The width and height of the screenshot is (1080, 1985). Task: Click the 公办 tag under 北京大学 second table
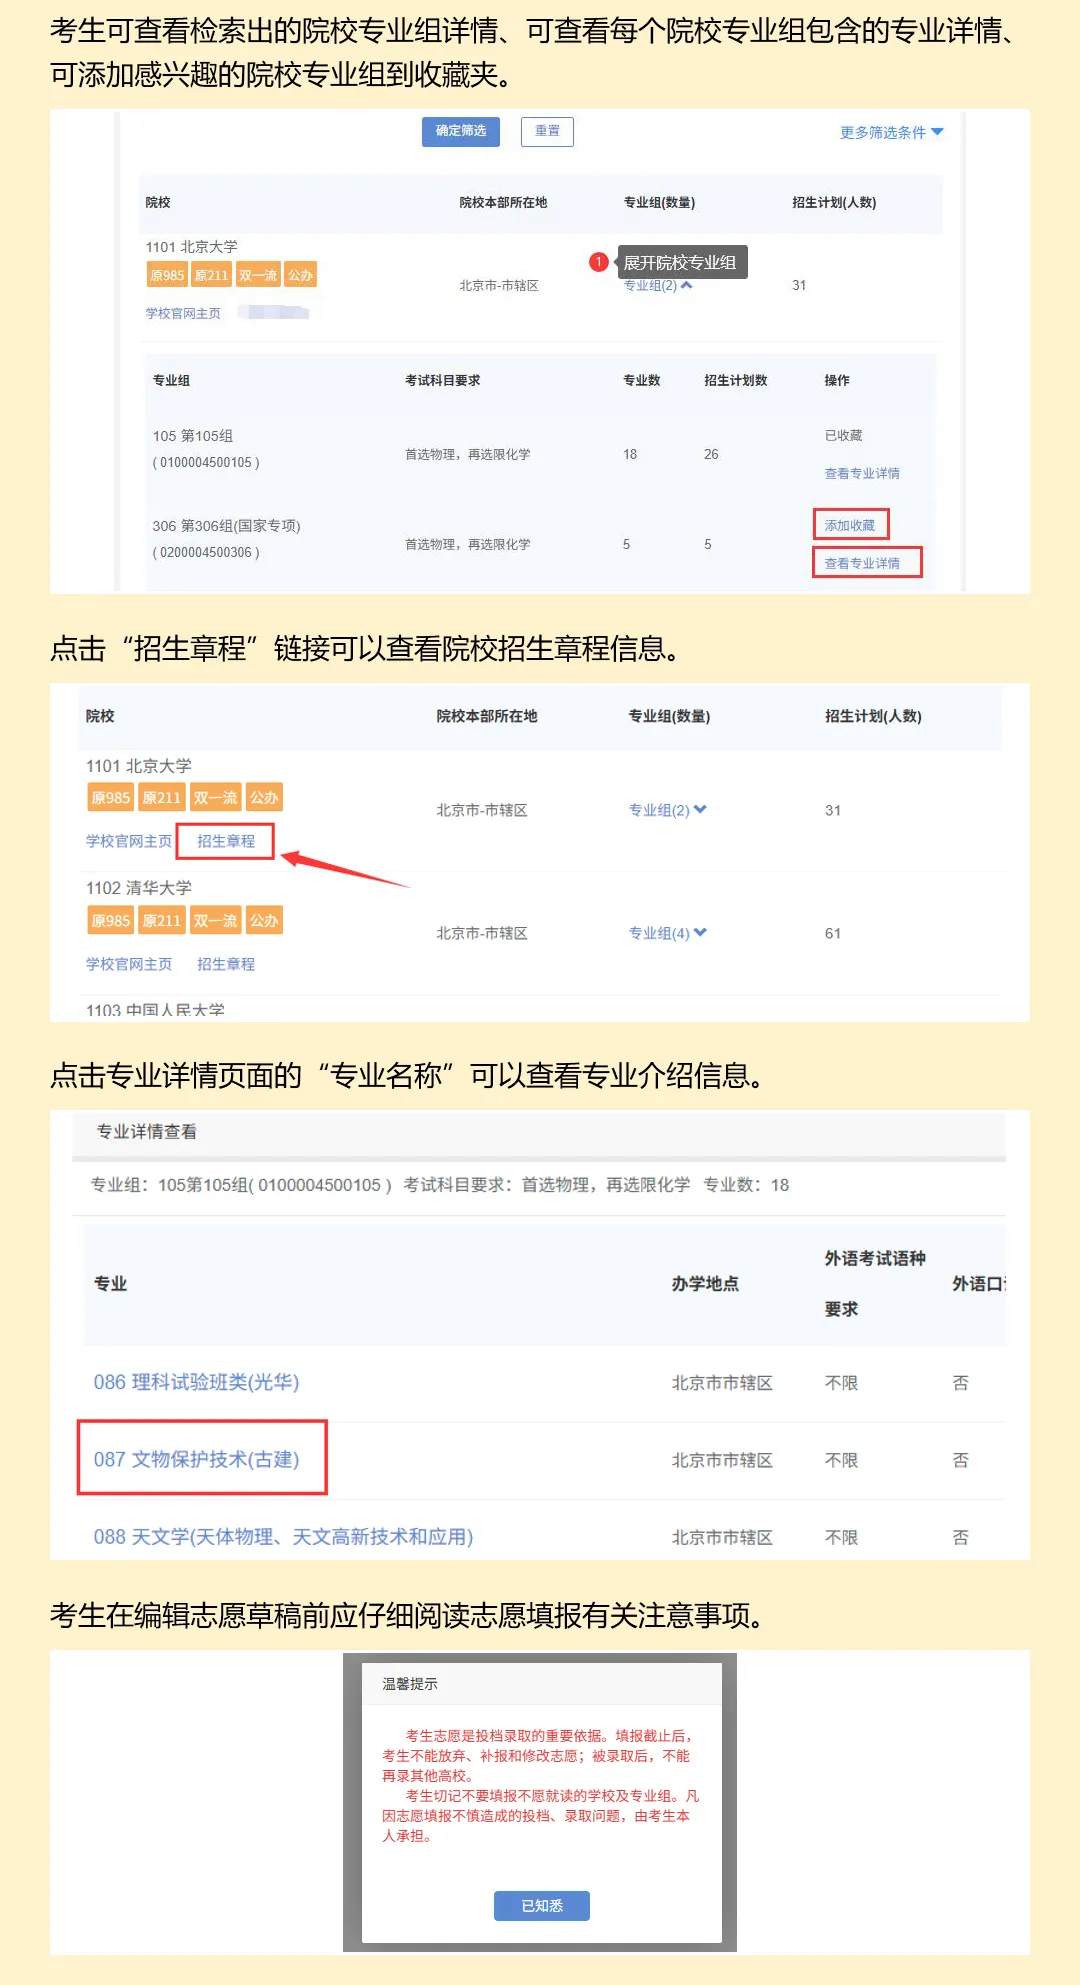pos(264,798)
